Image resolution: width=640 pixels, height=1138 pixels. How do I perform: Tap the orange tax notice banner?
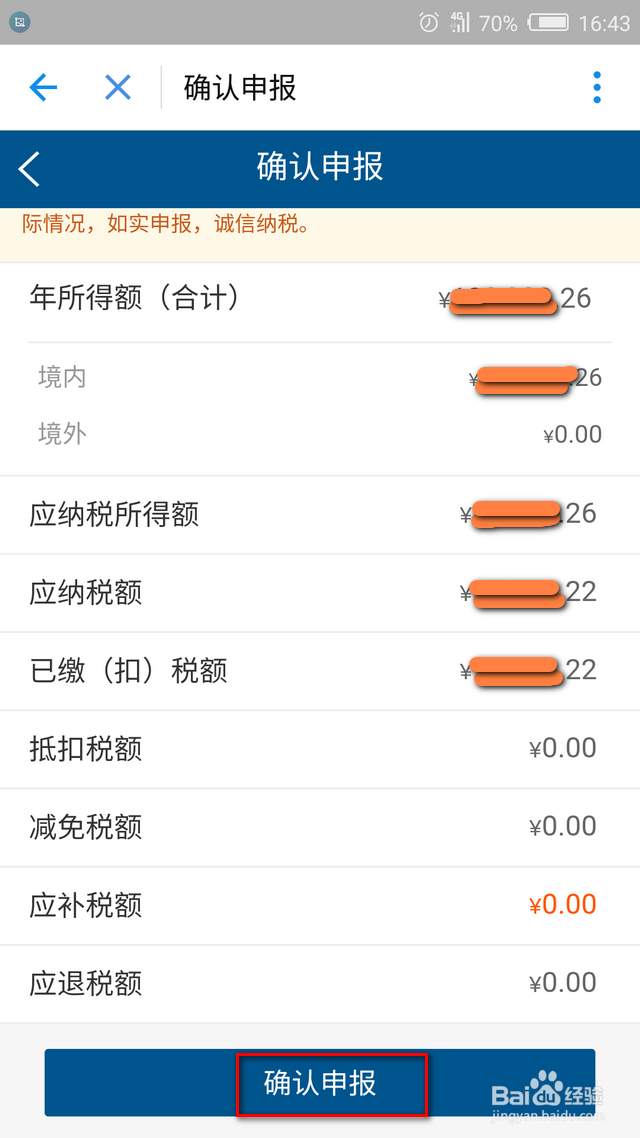point(320,223)
